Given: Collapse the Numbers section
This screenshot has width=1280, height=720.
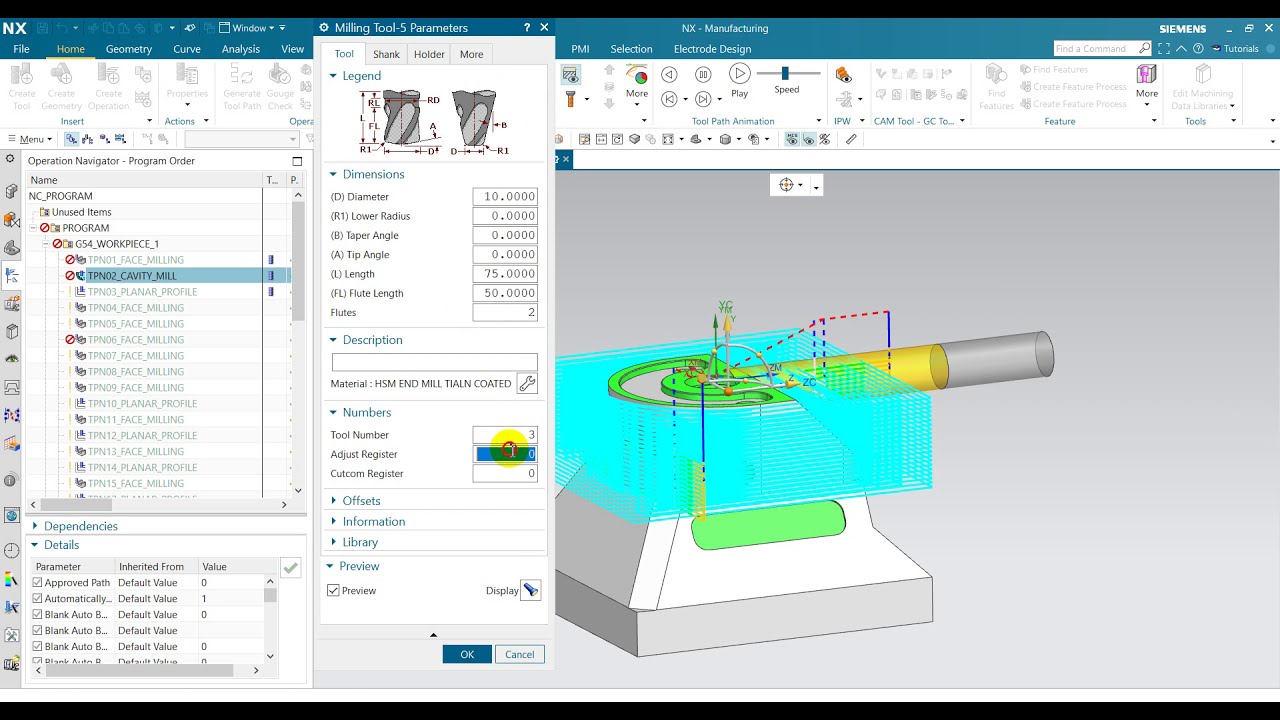Looking at the screenshot, I should [x=334, y=412].
